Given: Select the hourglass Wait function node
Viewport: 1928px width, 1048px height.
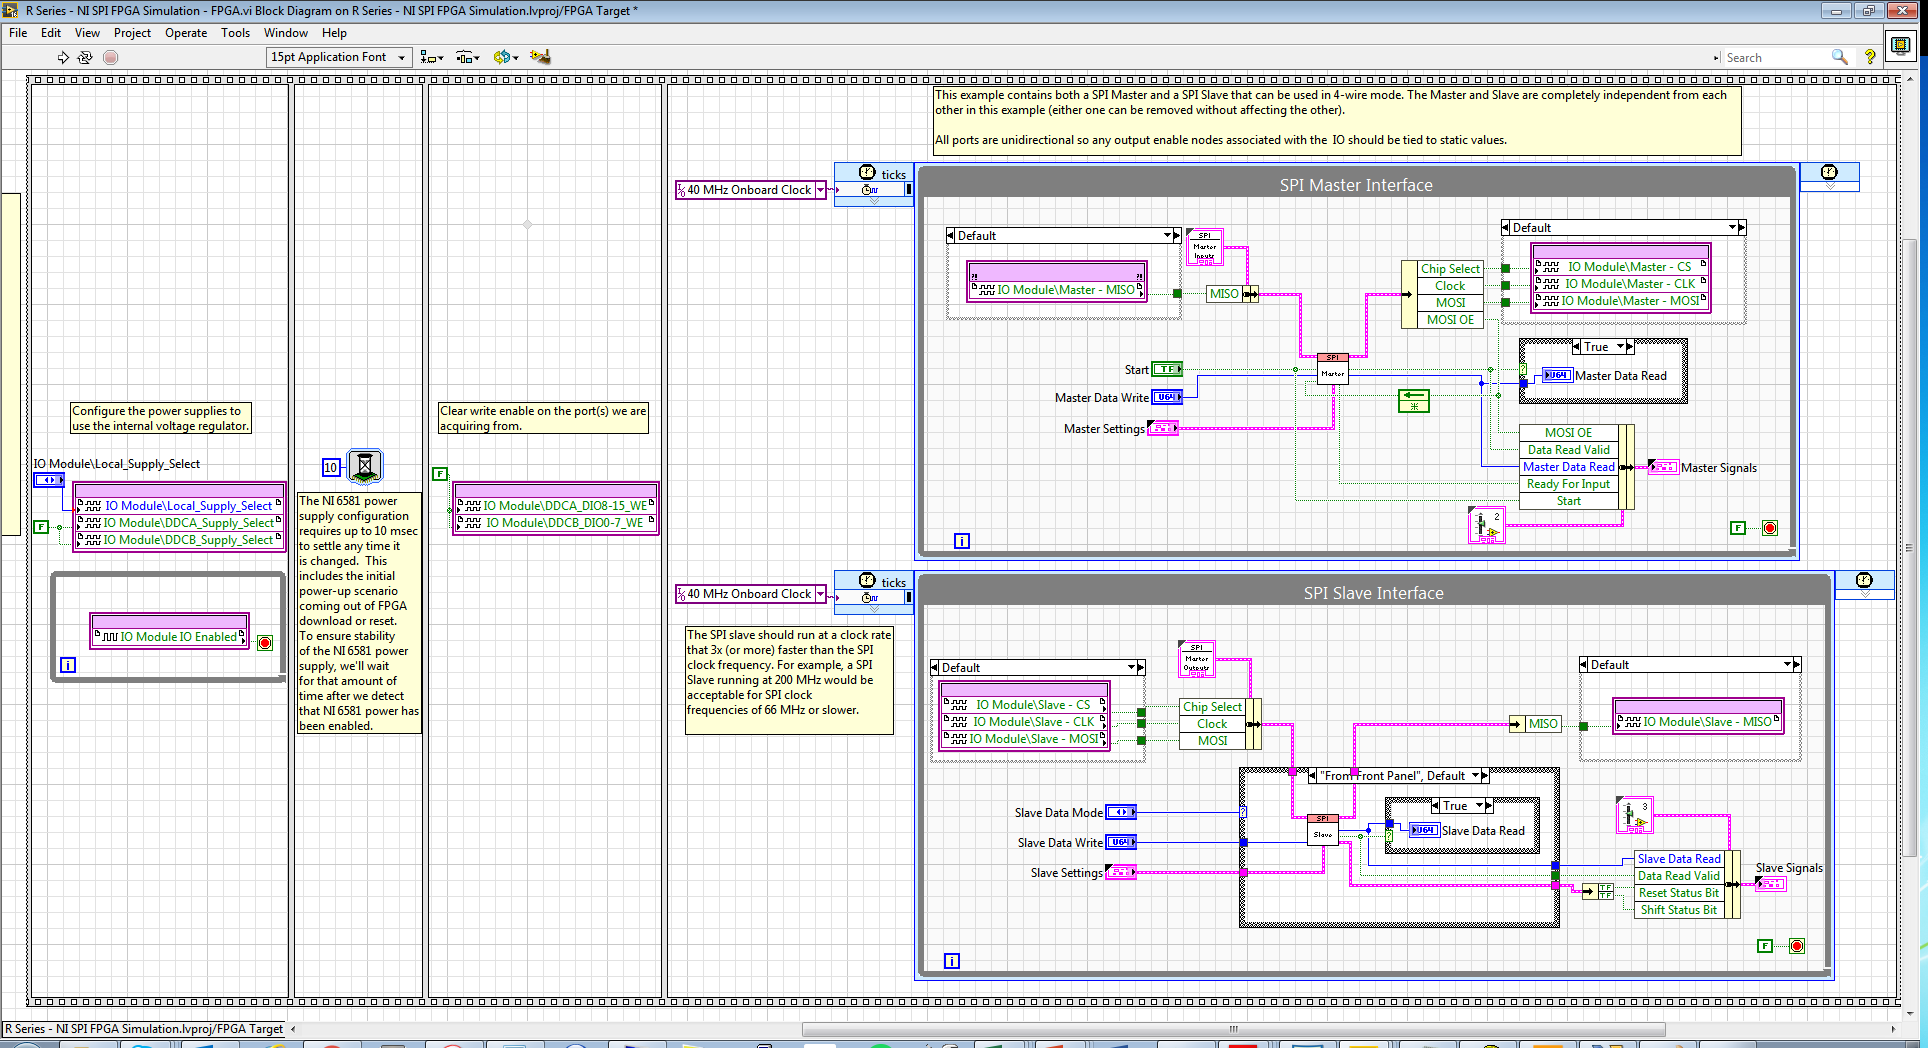Looking at the screenshot, I should pos(365,466).
